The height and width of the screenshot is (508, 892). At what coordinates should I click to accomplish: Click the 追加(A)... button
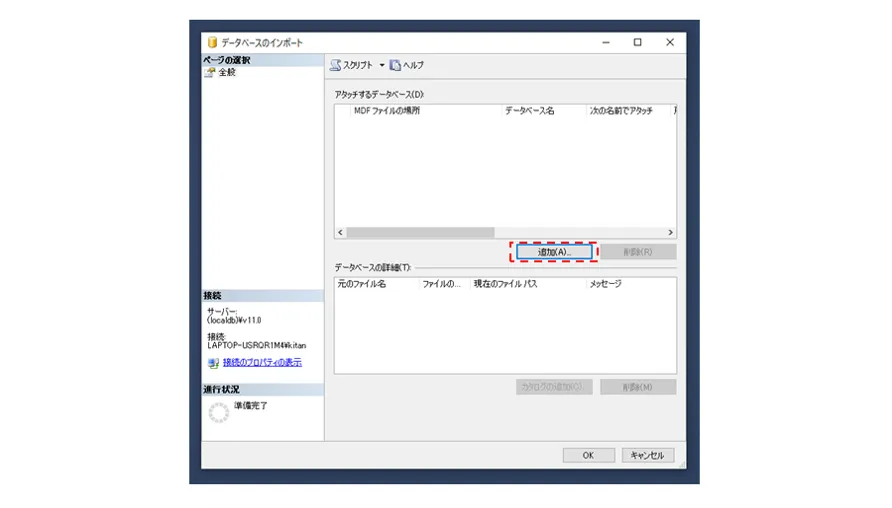coord(554,252)
